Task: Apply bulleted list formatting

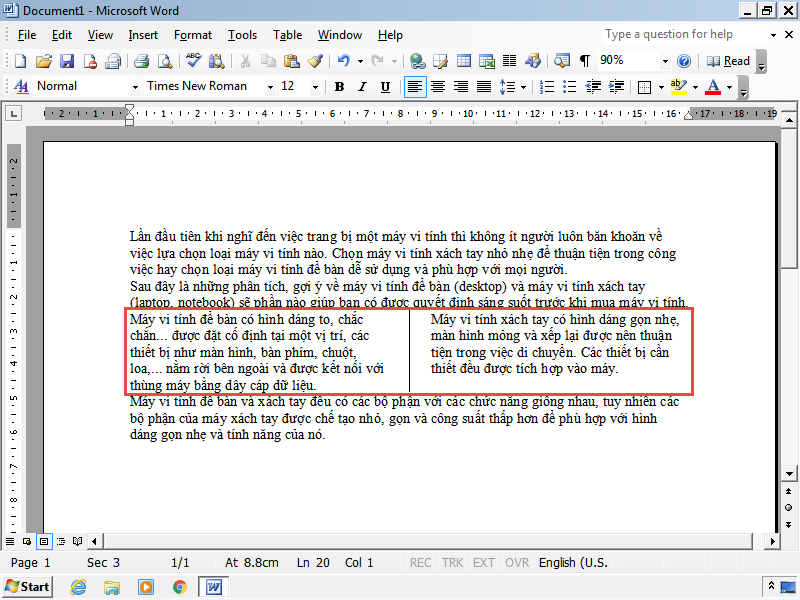Action: 569,87
